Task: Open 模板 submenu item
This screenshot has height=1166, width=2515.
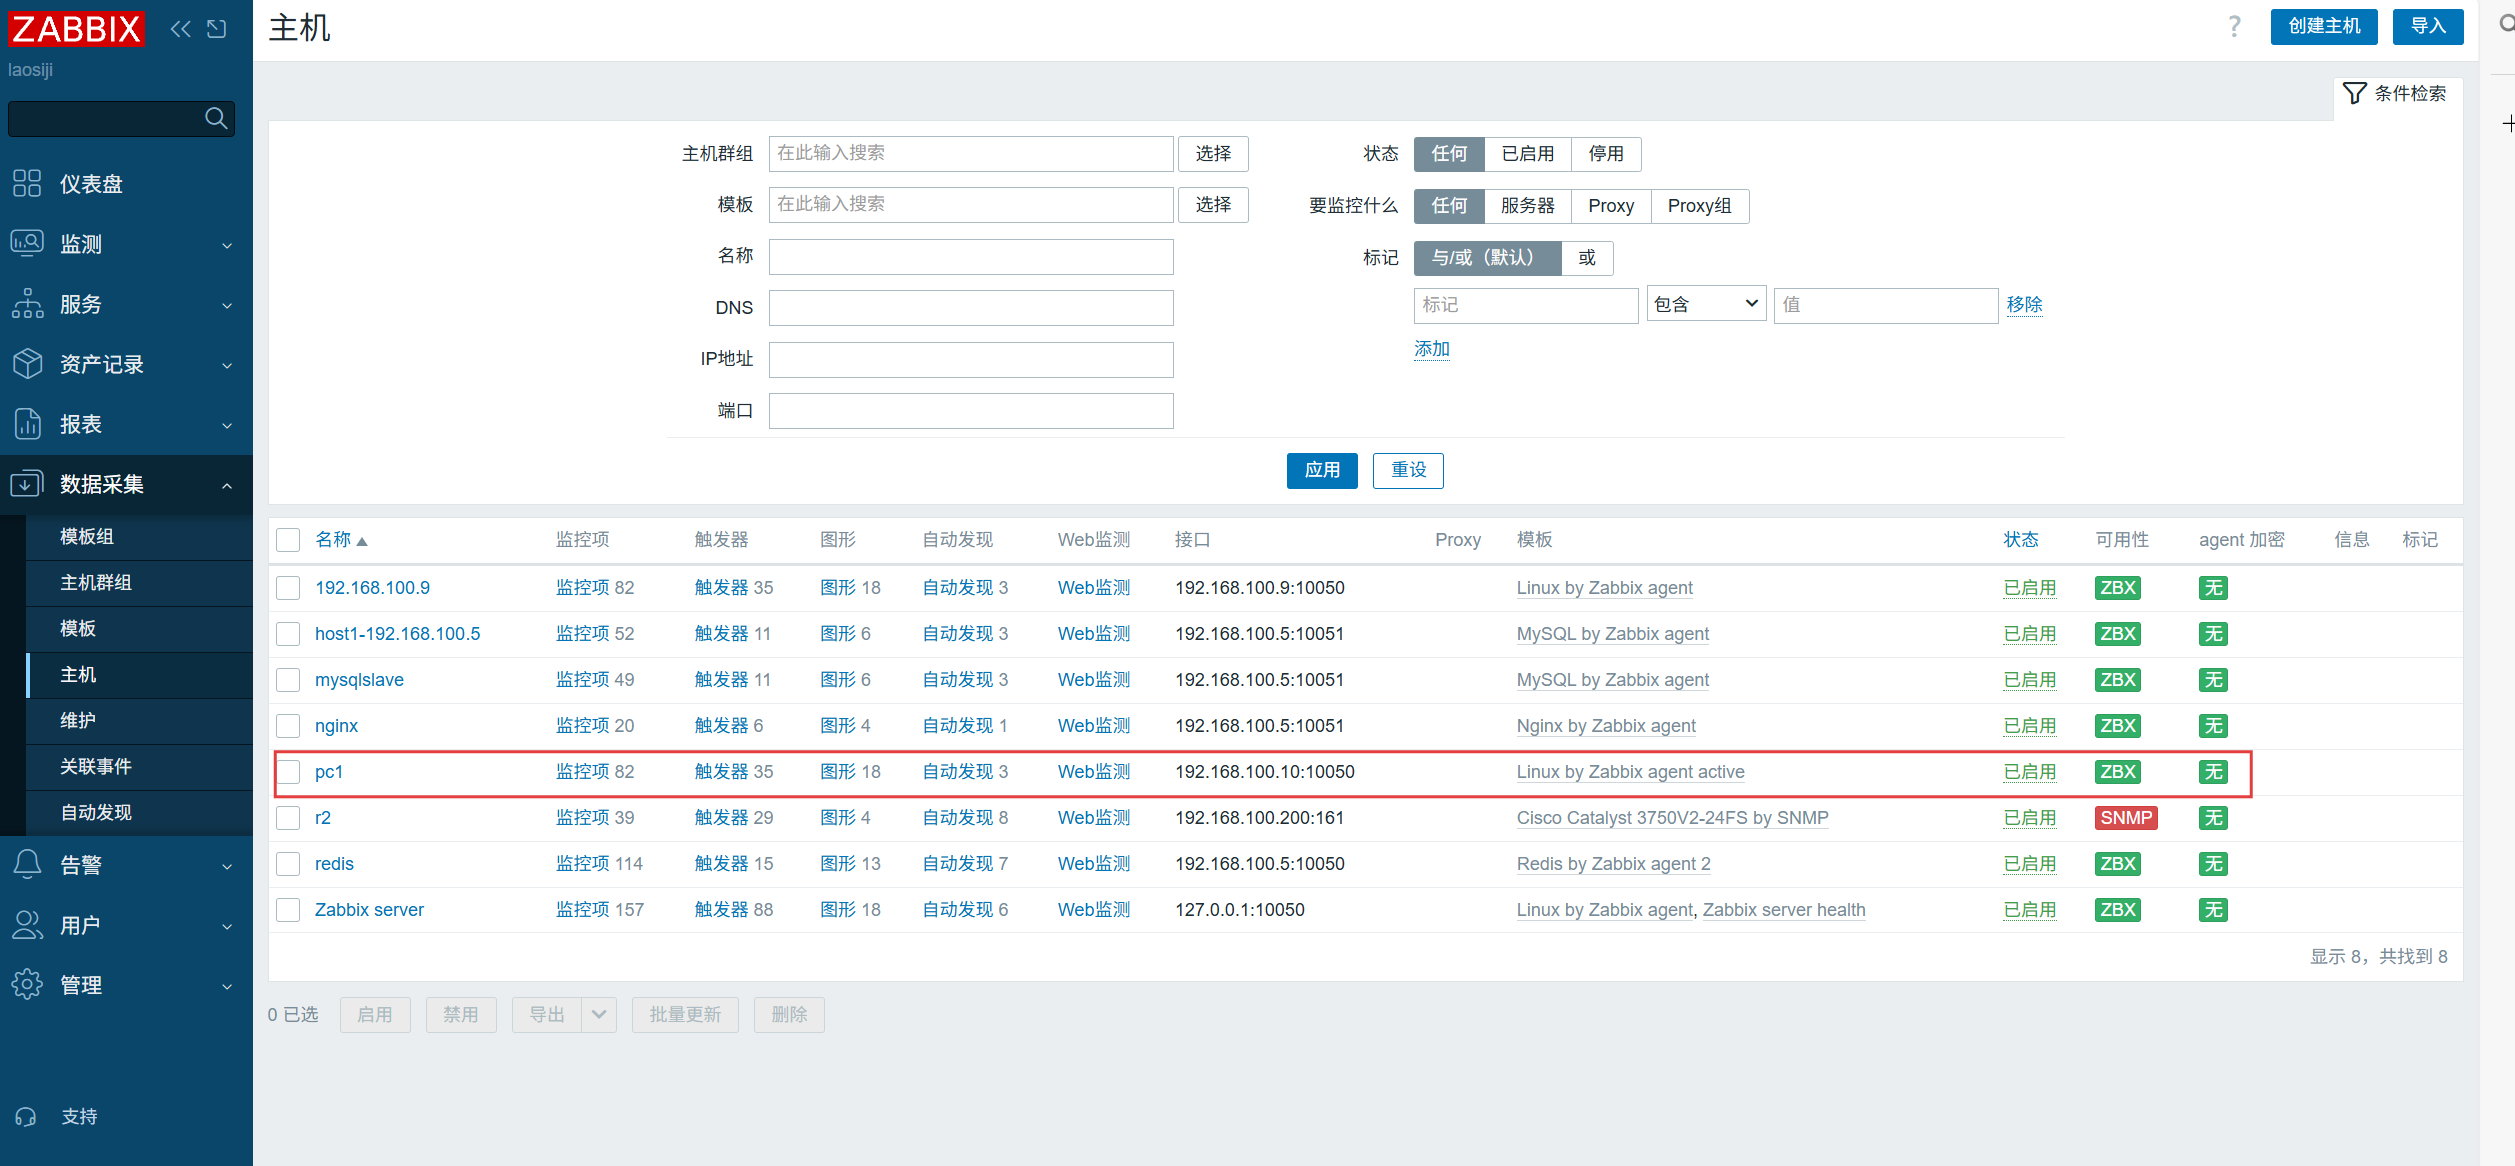Action: pos(140,629)
